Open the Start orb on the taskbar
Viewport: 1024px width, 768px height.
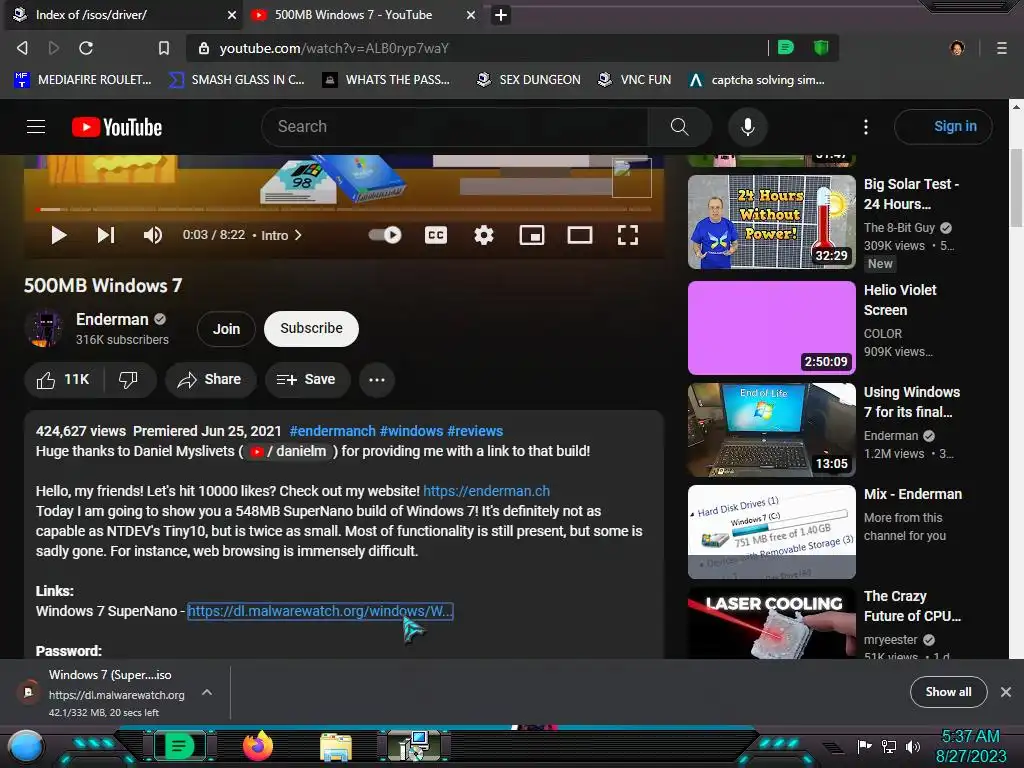26,748
